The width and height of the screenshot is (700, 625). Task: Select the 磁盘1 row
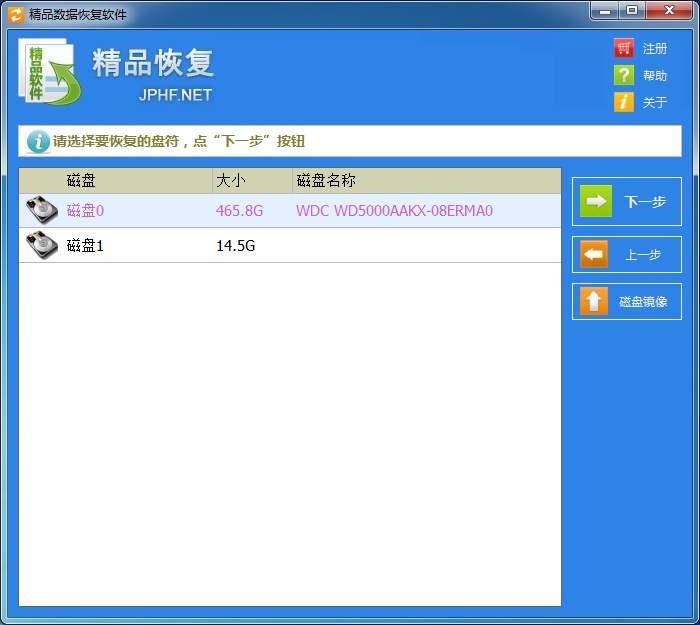click(x=290, y=246)
